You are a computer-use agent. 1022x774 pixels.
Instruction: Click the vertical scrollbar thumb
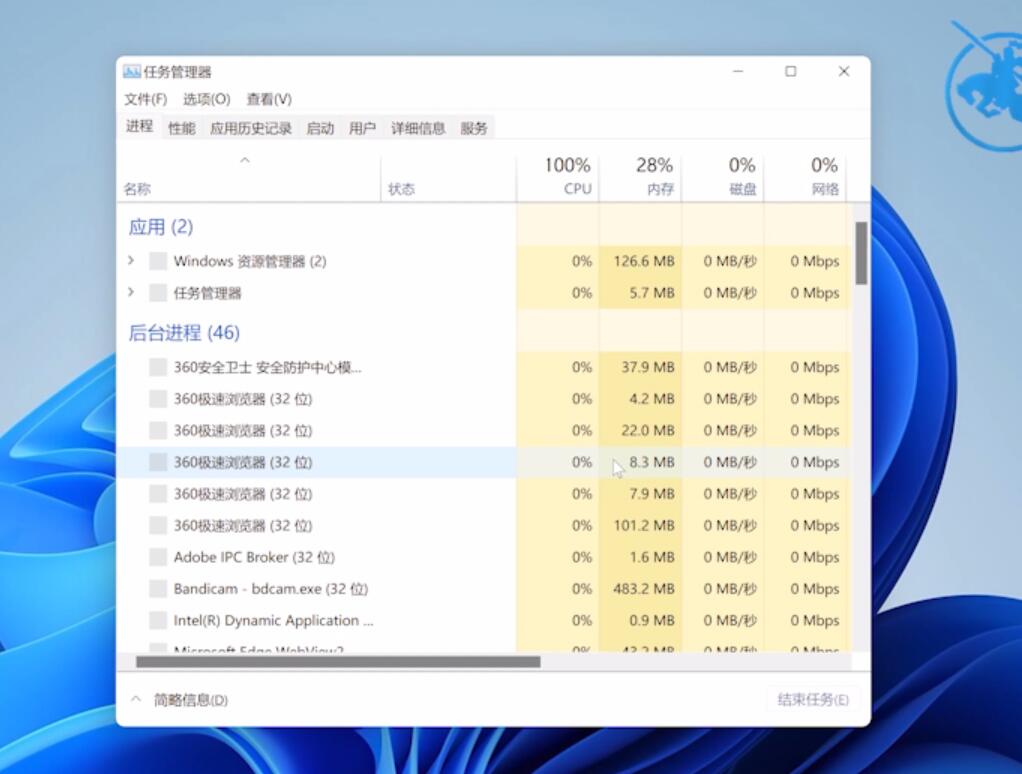(x=861, y=253)
